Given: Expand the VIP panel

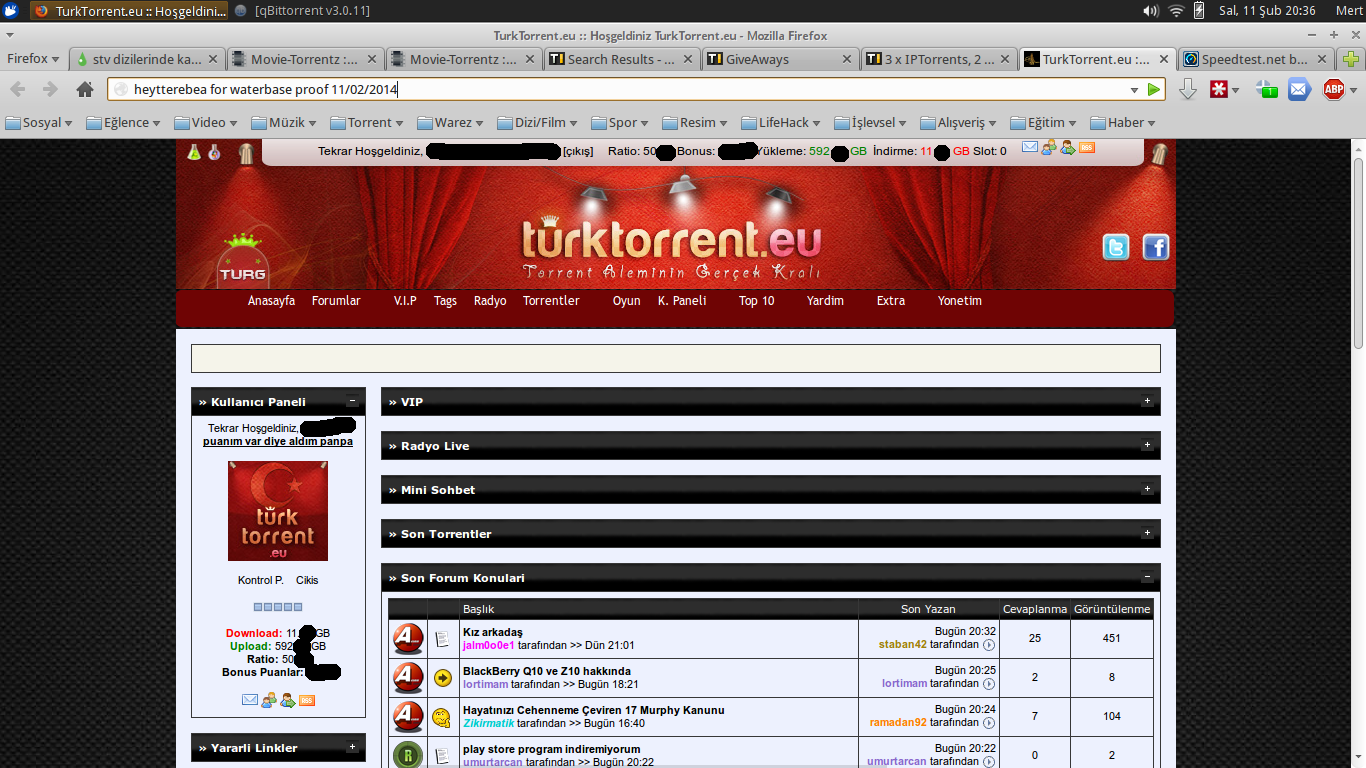Looking at the screenshot, I should 1147,401.
